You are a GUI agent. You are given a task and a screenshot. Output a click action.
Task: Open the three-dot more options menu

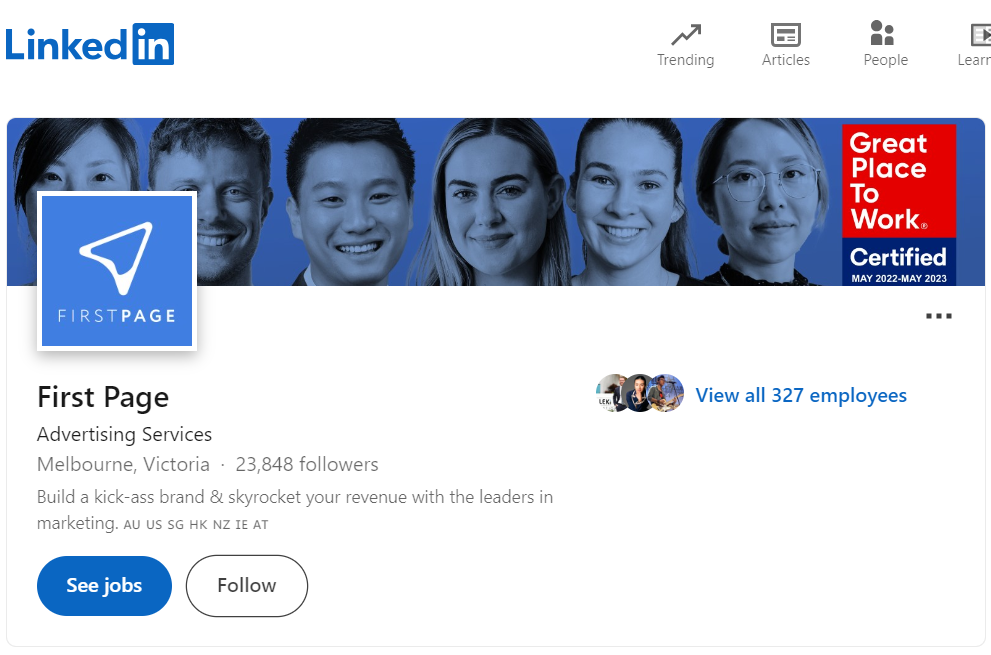939,316
